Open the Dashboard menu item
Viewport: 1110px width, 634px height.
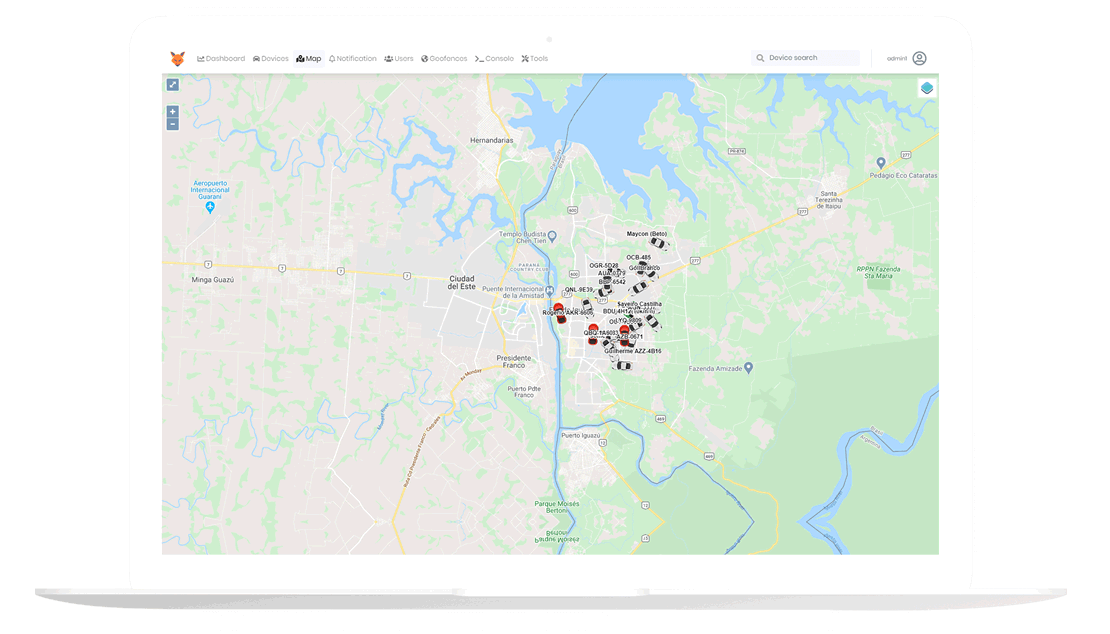221,59
